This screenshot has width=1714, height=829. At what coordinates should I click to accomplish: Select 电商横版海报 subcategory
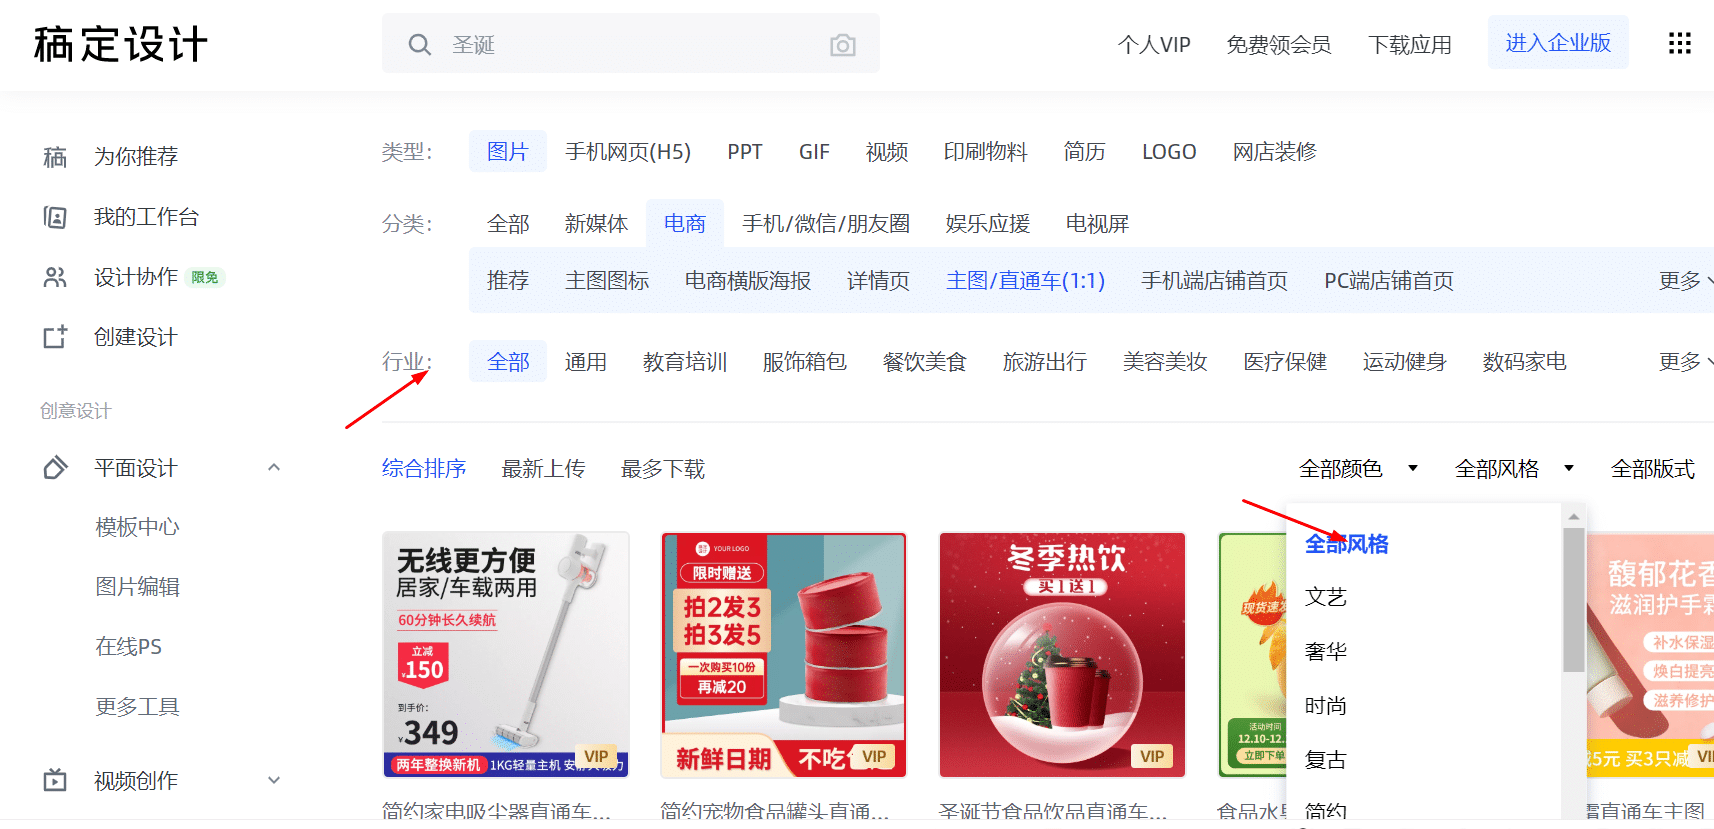748,281
